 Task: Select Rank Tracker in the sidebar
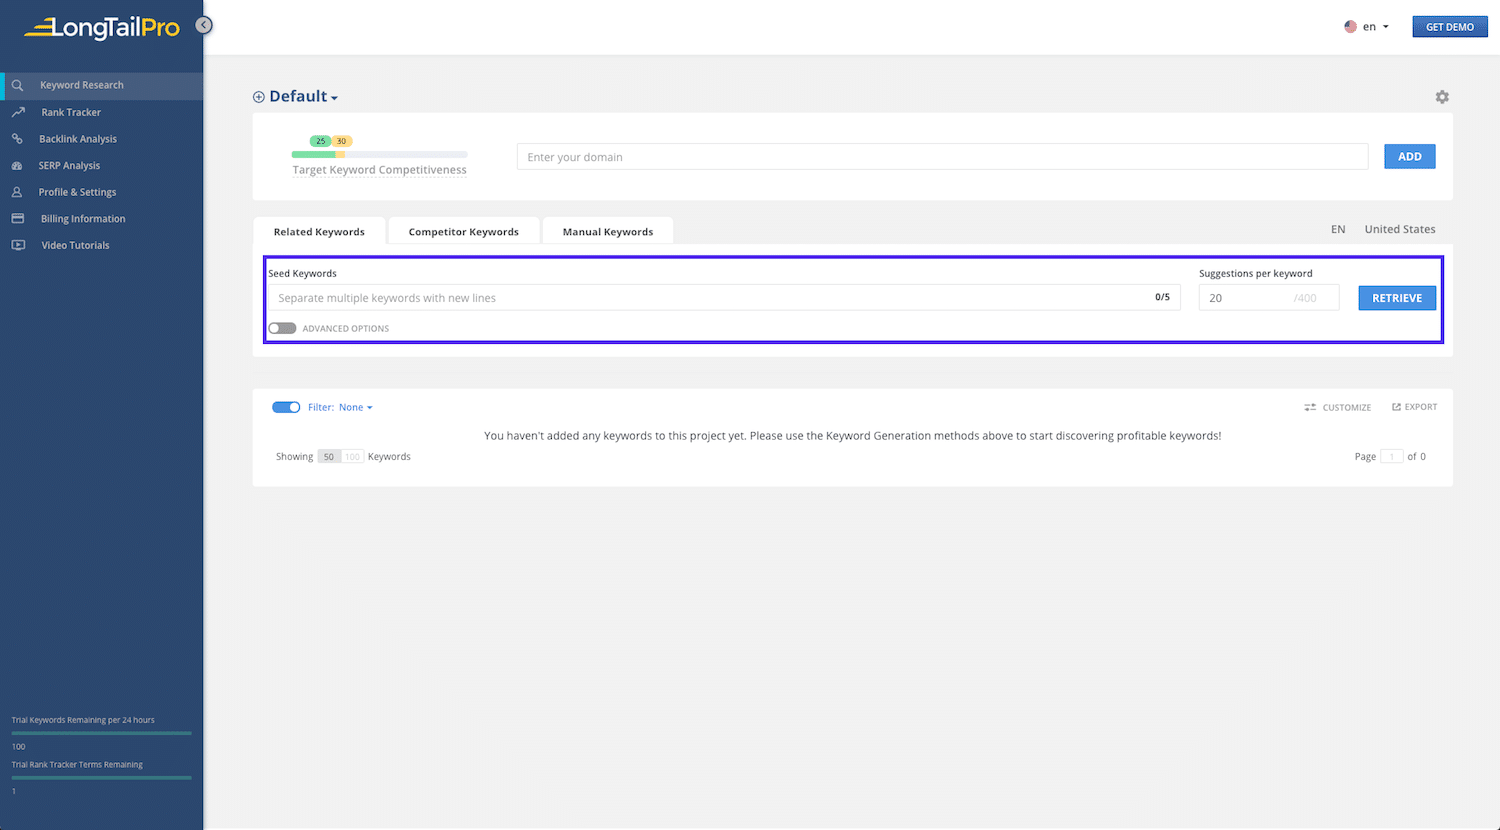point(70,111)
